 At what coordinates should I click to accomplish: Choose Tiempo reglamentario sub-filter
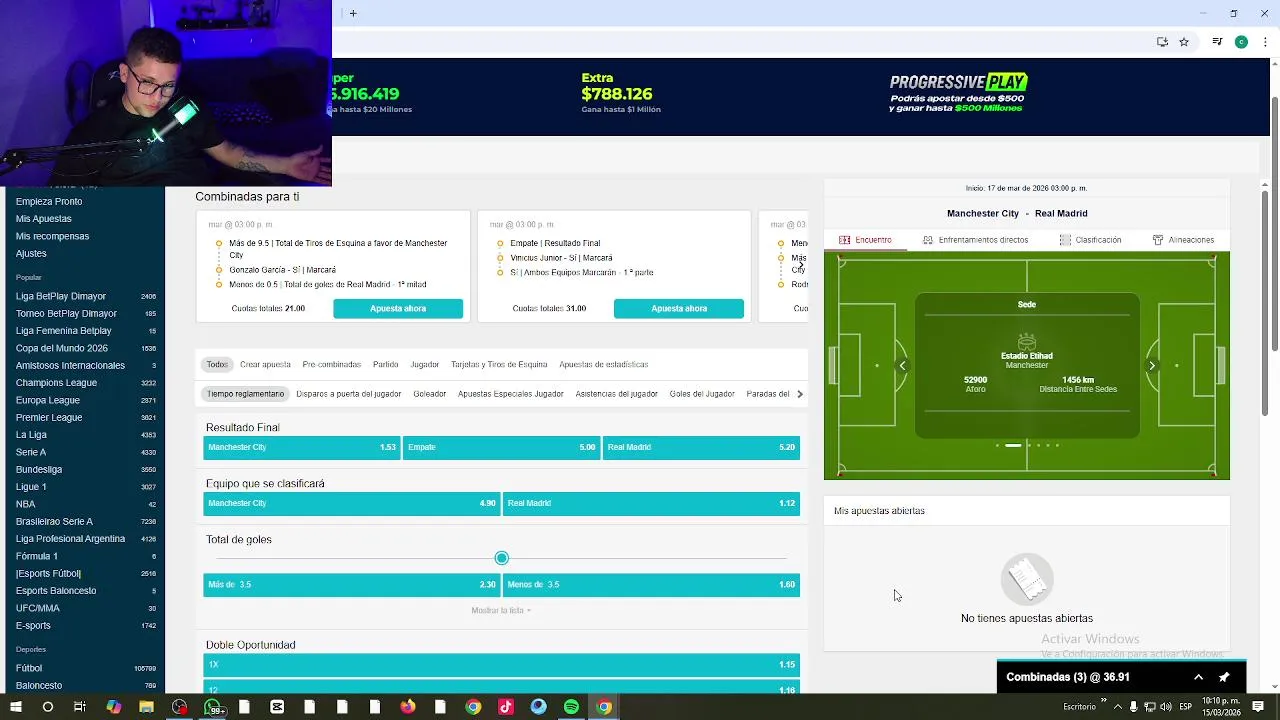point(246,394)
